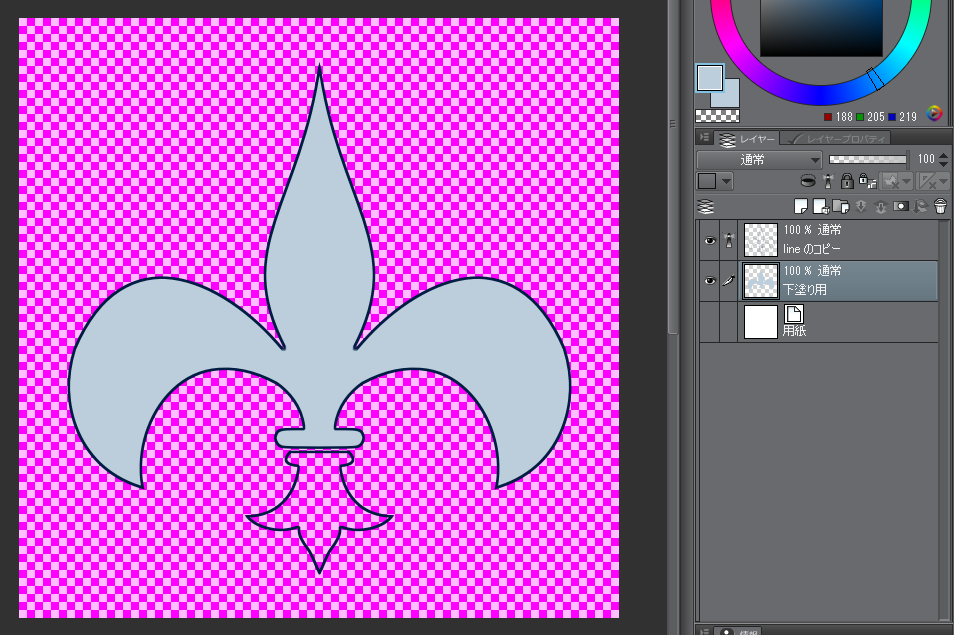954x635 pixels.
Task: Select the sub drawing color swatch
Action: [730, 97]
